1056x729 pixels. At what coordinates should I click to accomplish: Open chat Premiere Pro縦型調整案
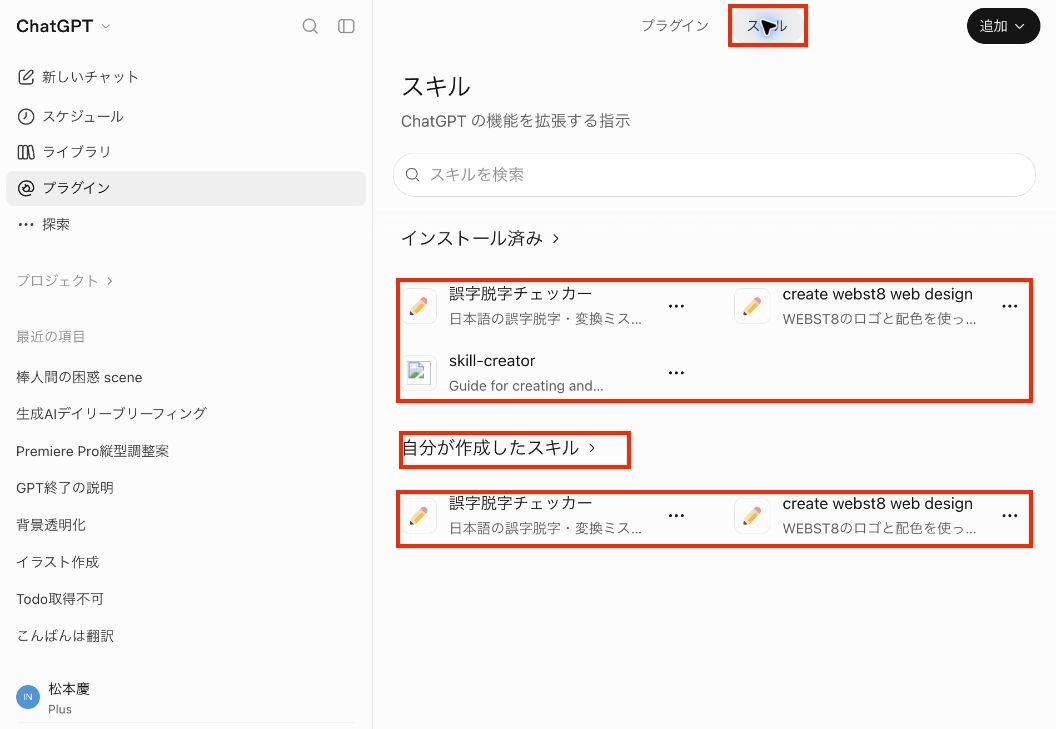click(92, 451)
